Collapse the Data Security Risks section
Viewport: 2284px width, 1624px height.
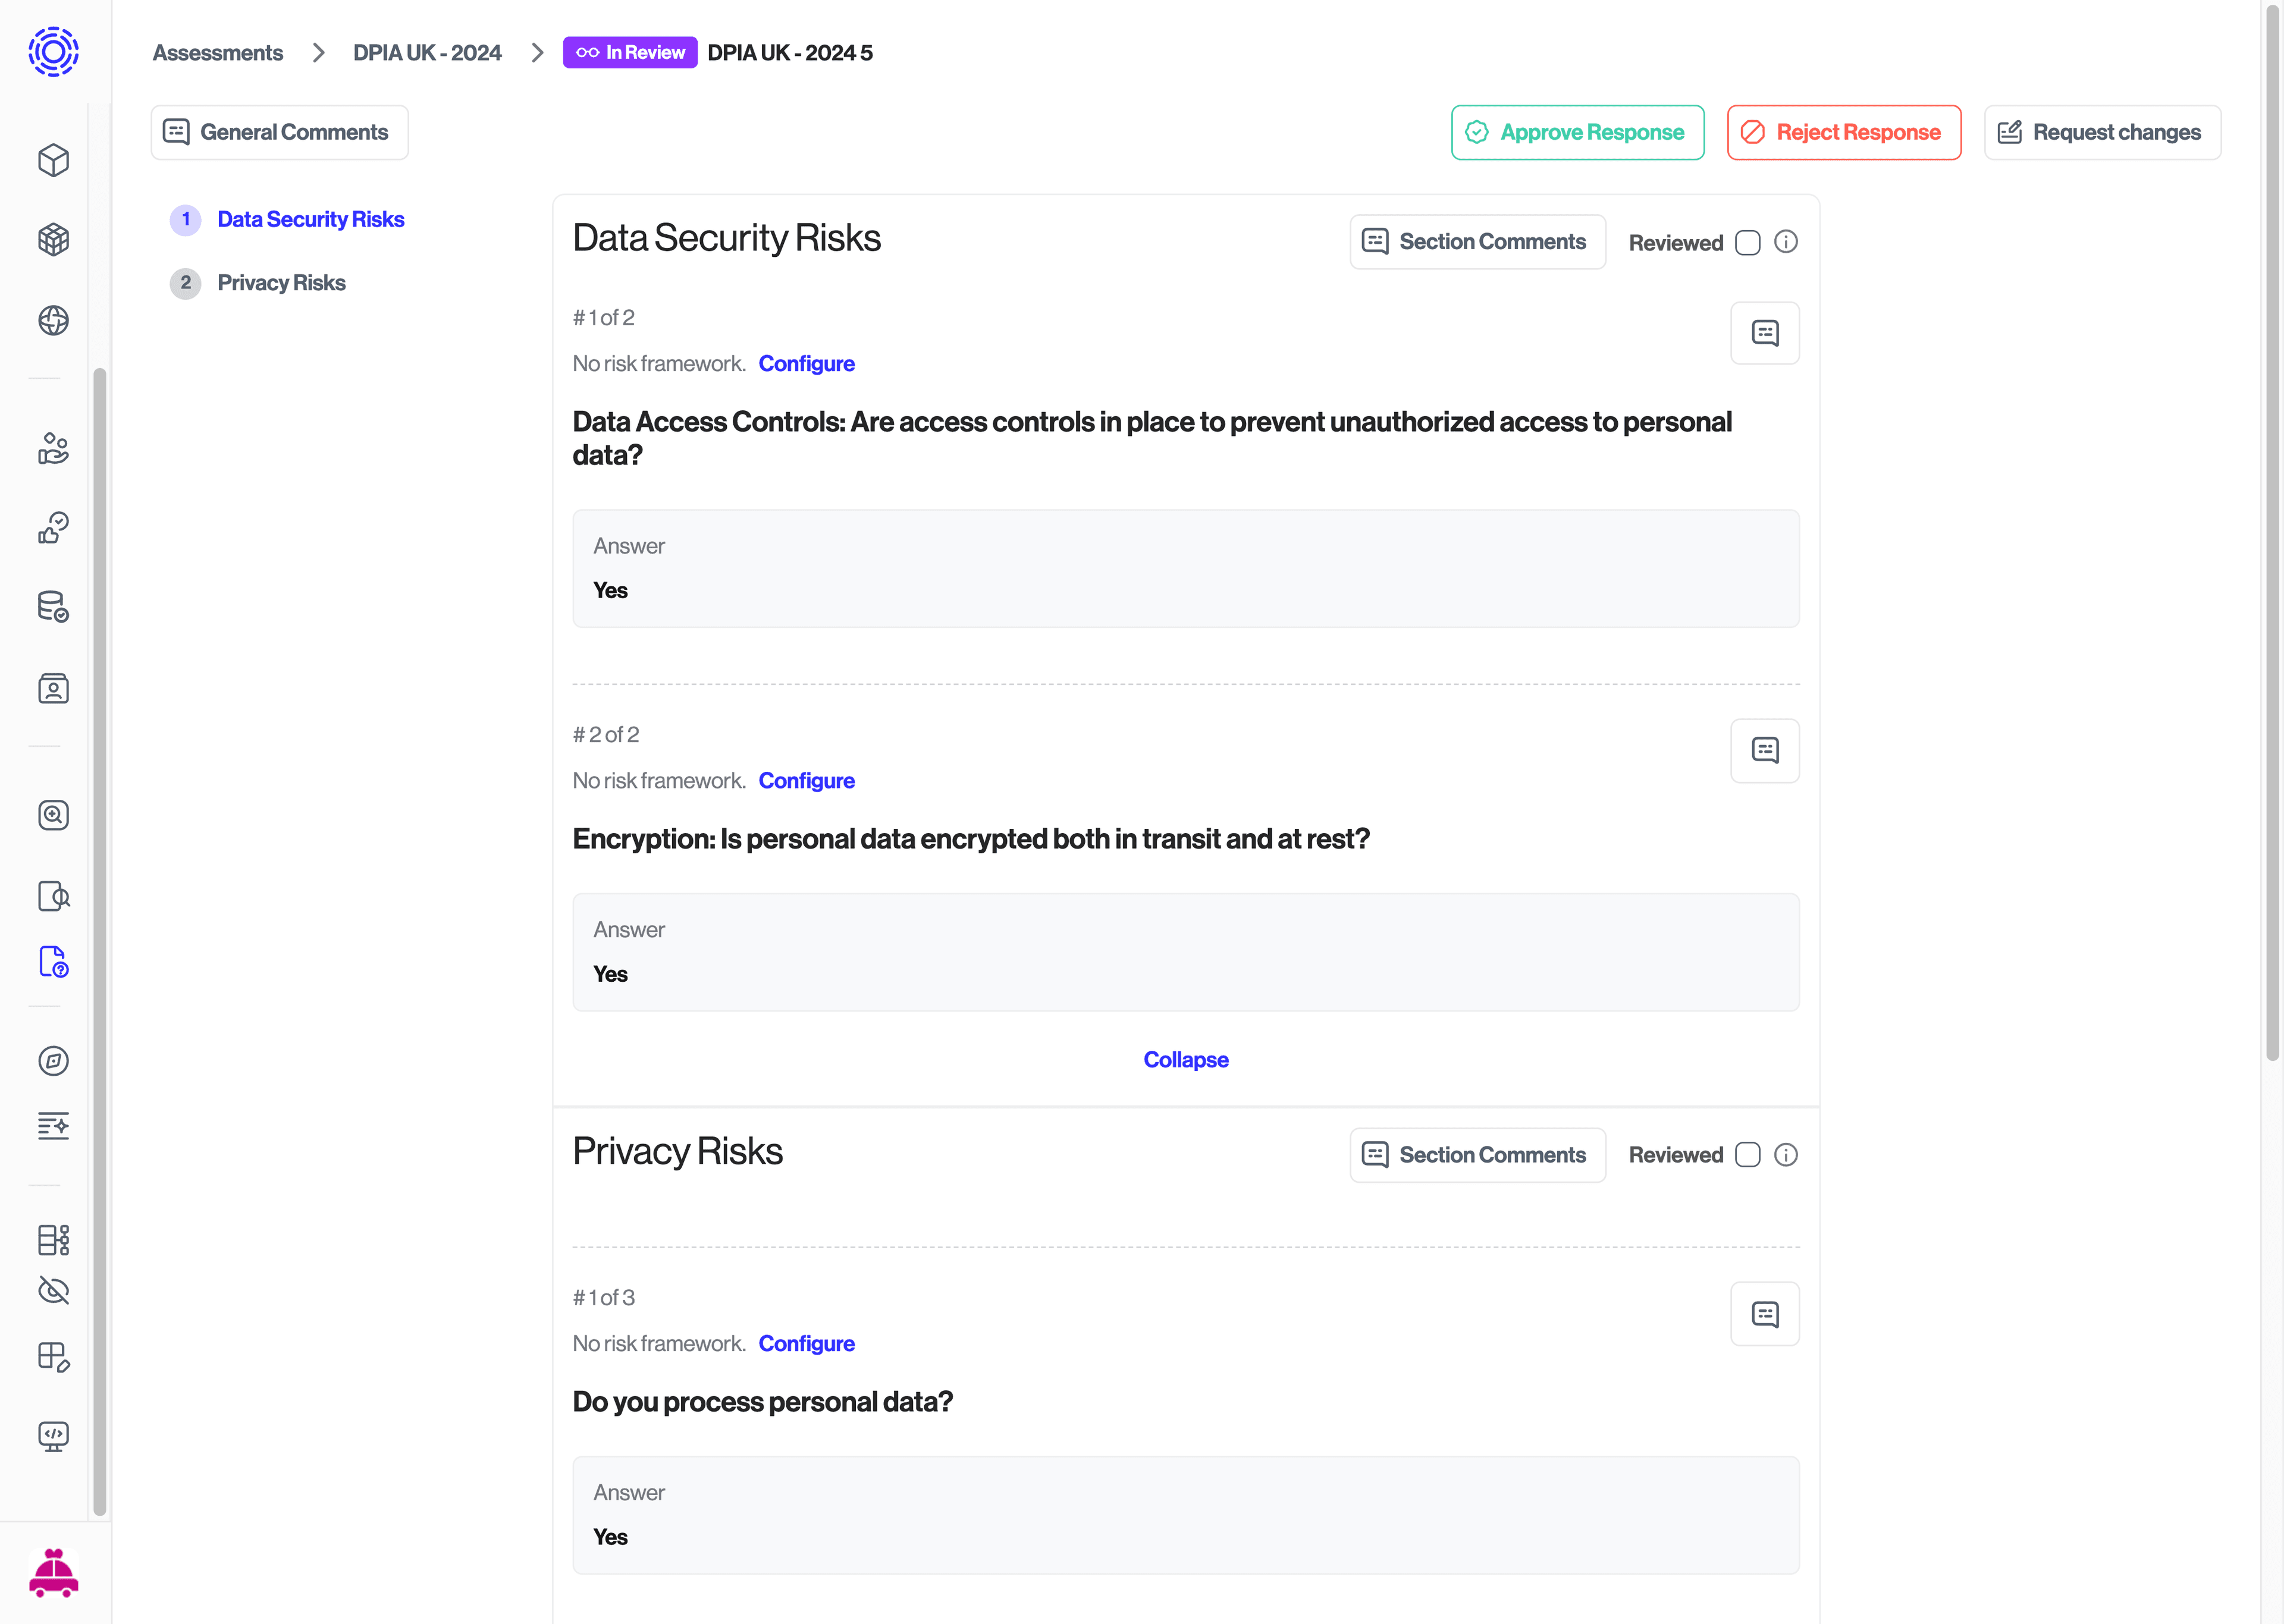1186,1059
